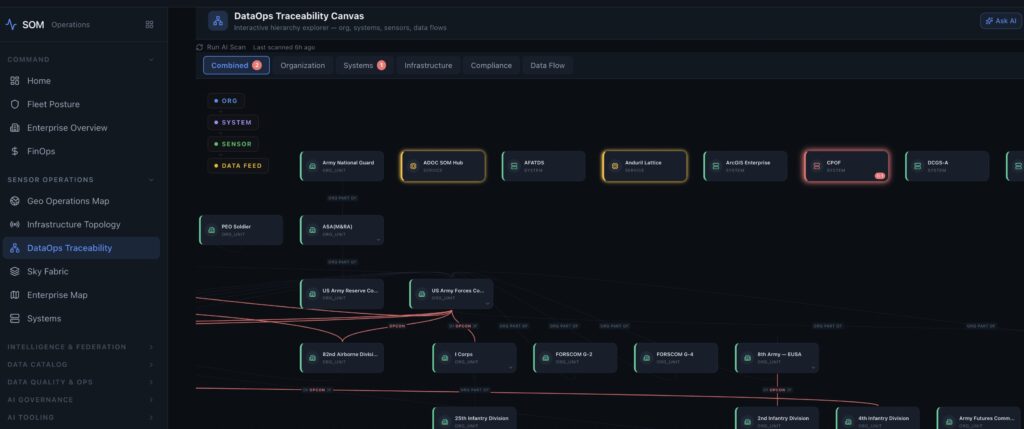1024x429 pixels.
Task: Switch to the Compliance tab
Action: tap(491, 66)
